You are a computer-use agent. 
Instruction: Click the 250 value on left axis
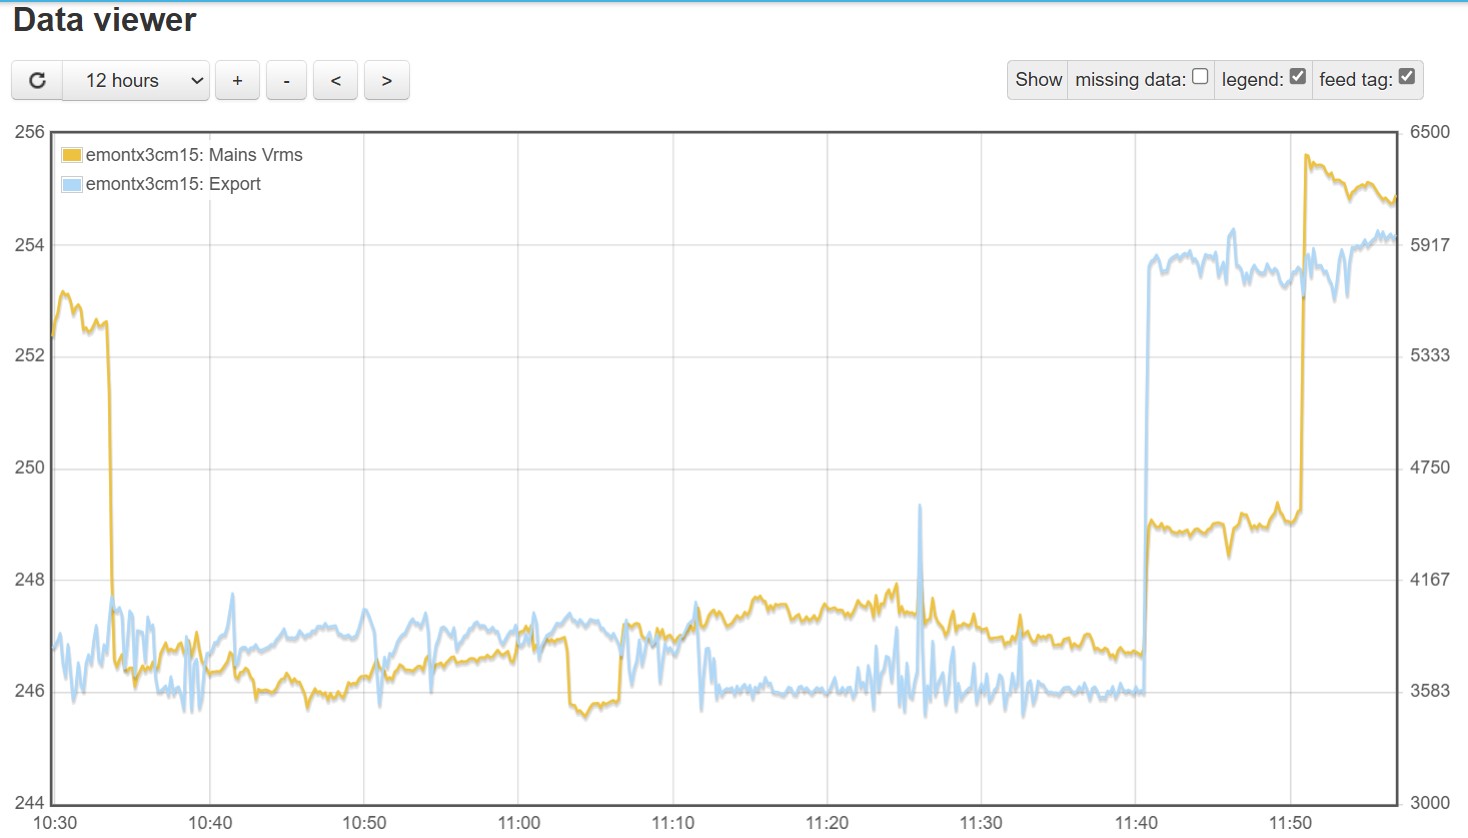point(30,467)
